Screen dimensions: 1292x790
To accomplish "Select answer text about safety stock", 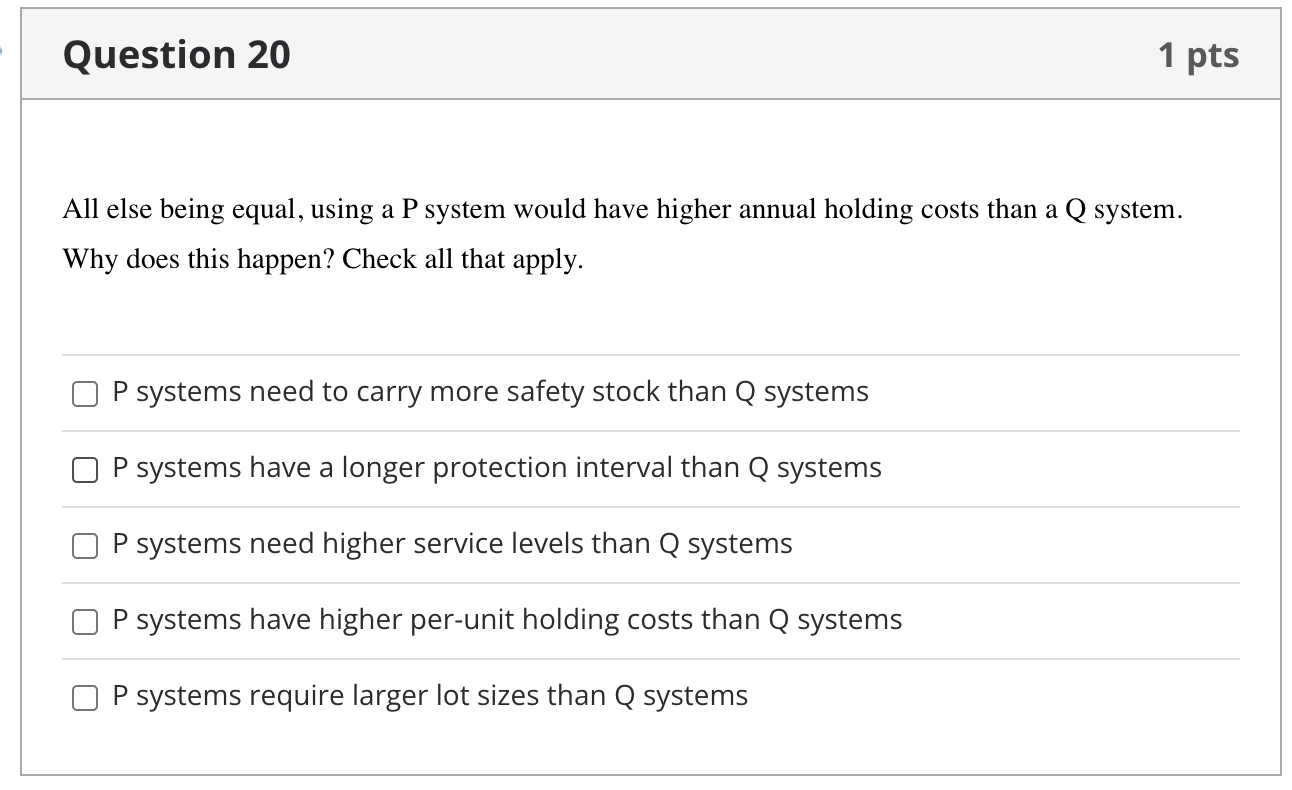I will point(489,392).
